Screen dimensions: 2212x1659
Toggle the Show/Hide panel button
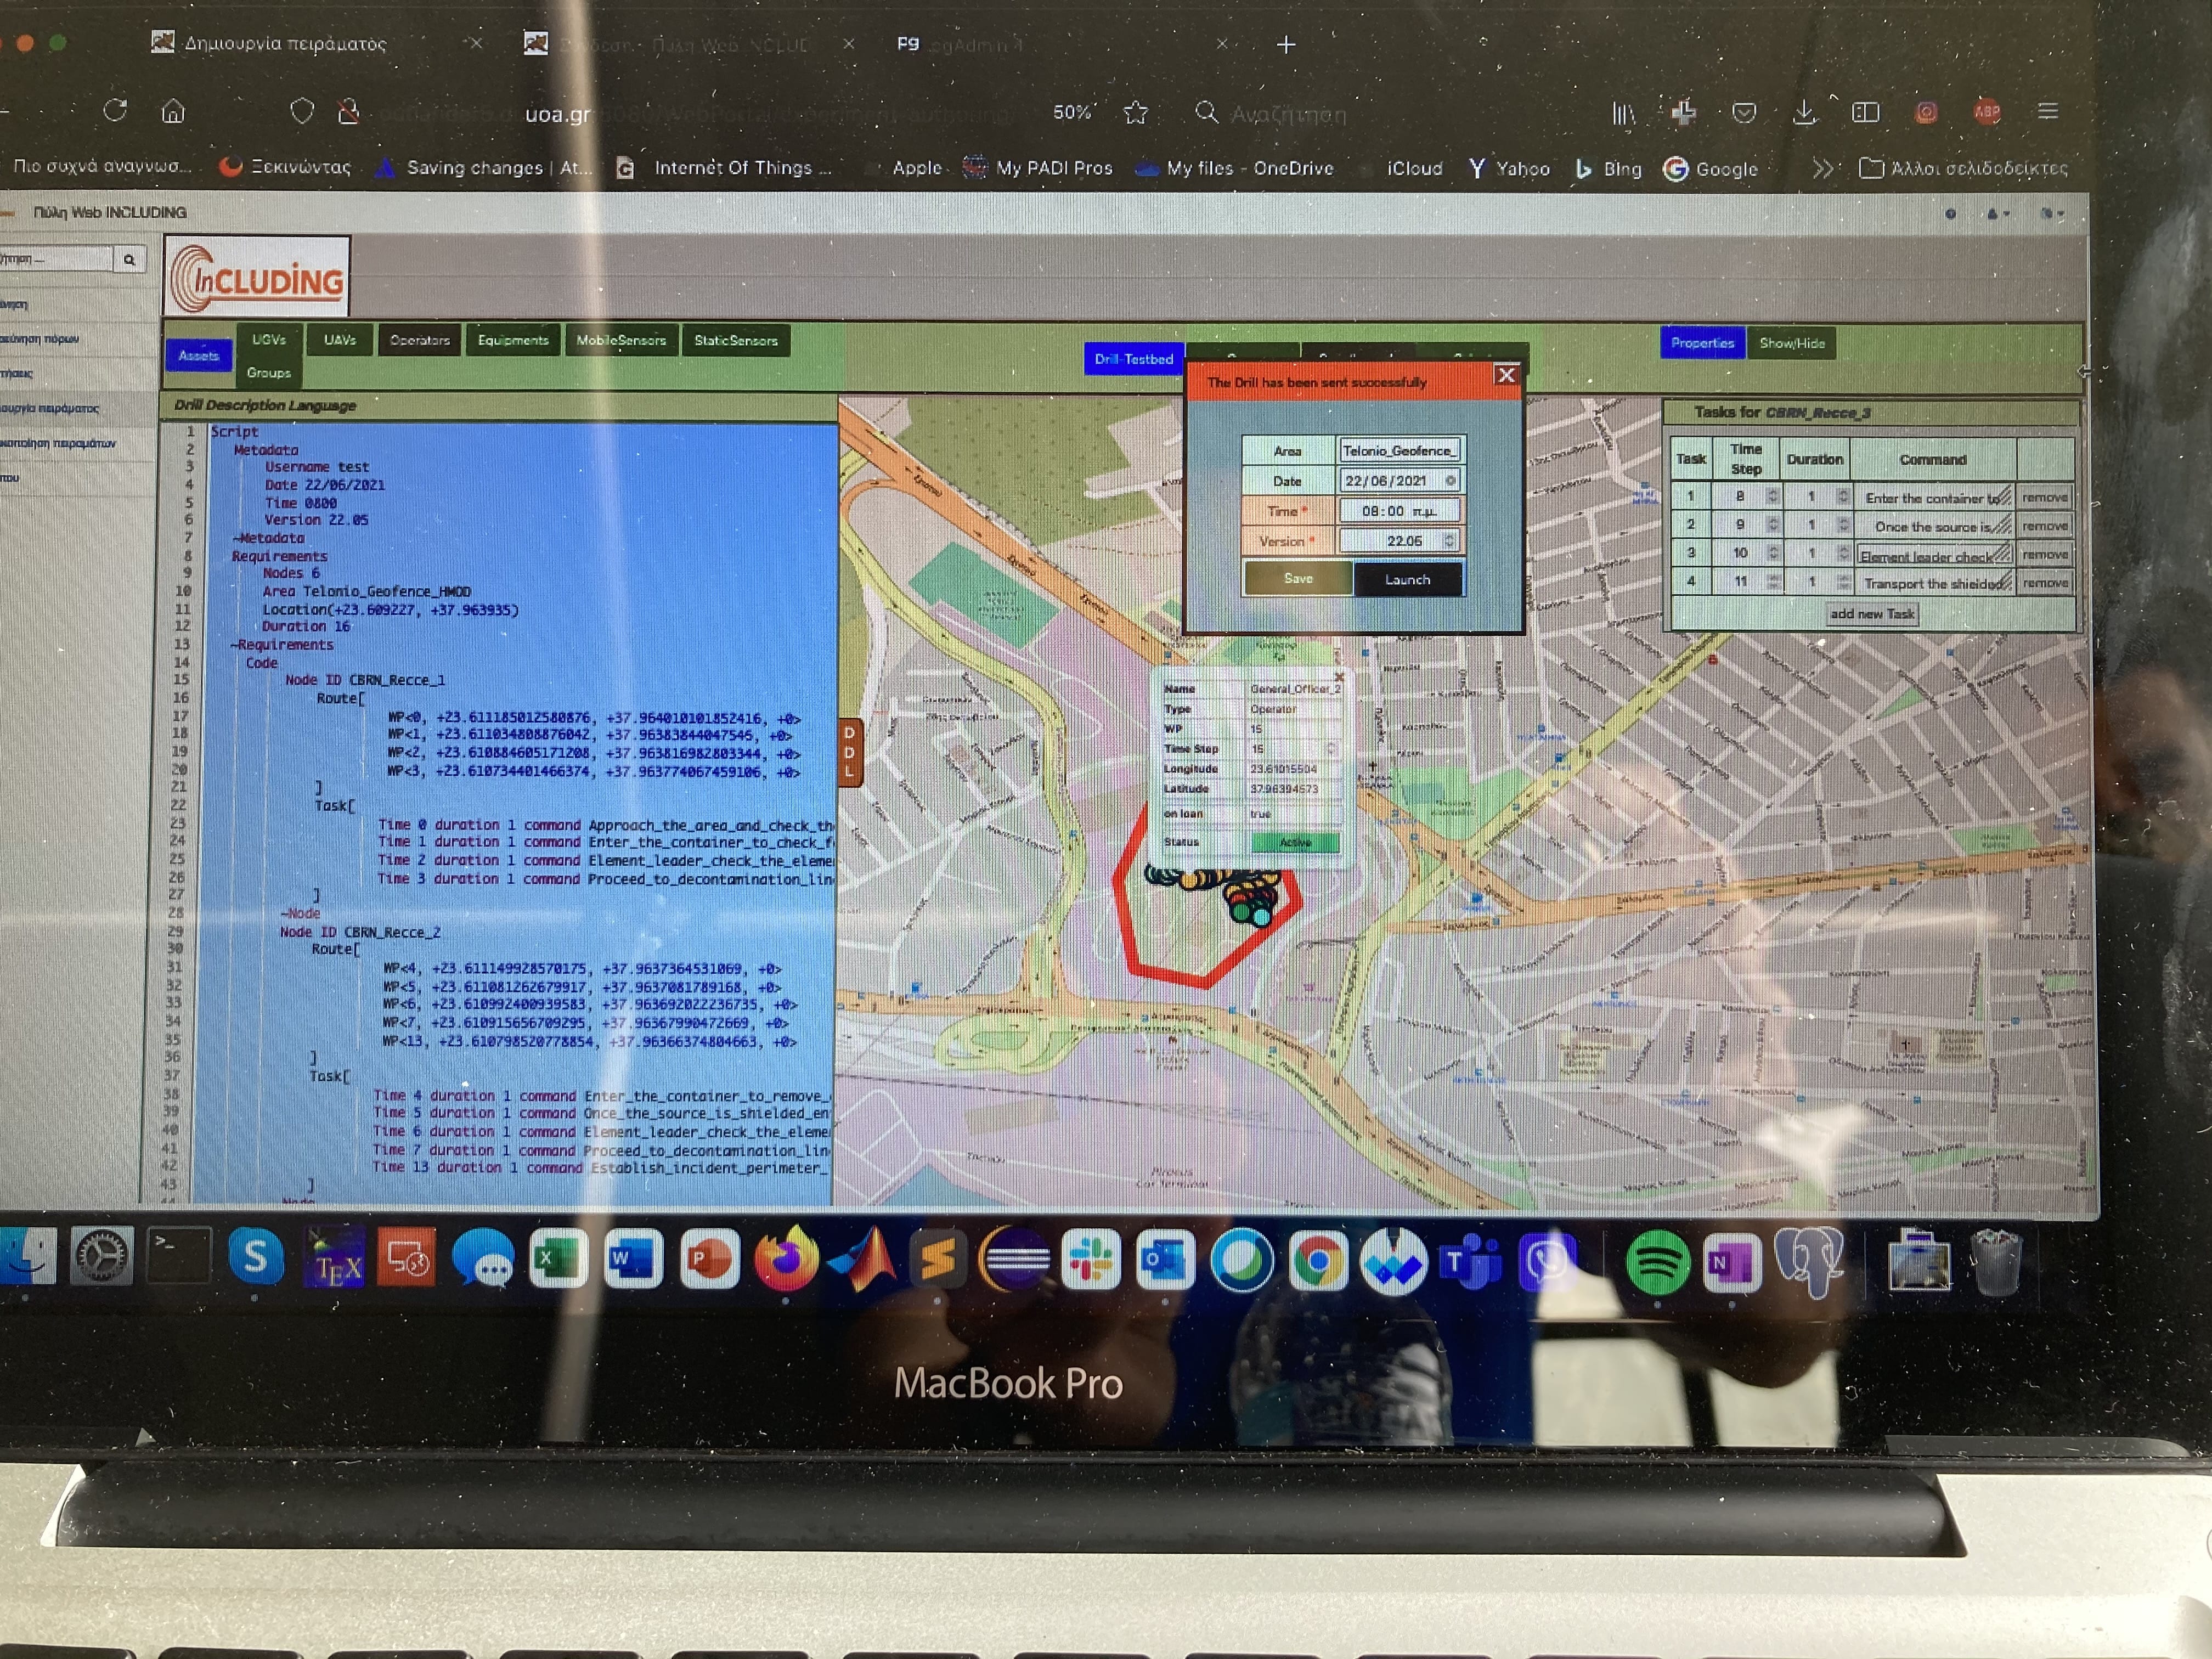1792,343
